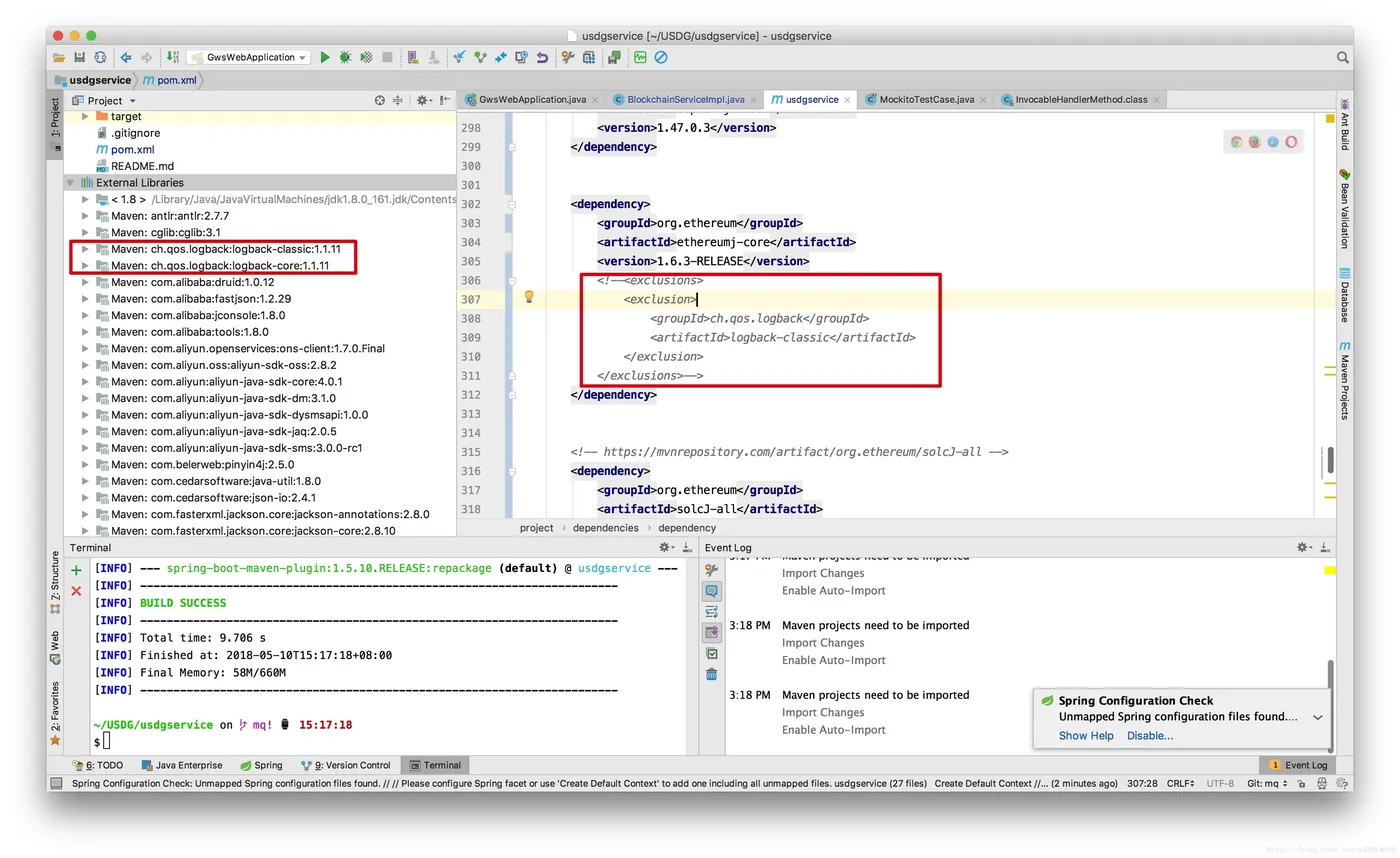Click the blue circle-slash toolbar icon

(660, 57)
